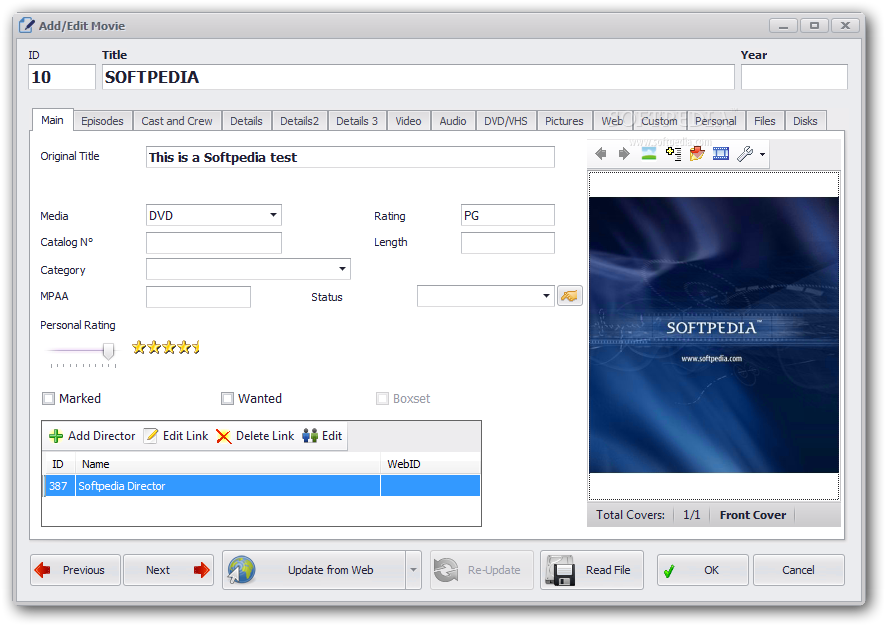This screenshot has width=886, height=626.
Task: Open the DVD/VHS tab
Action: pos(506,121)
